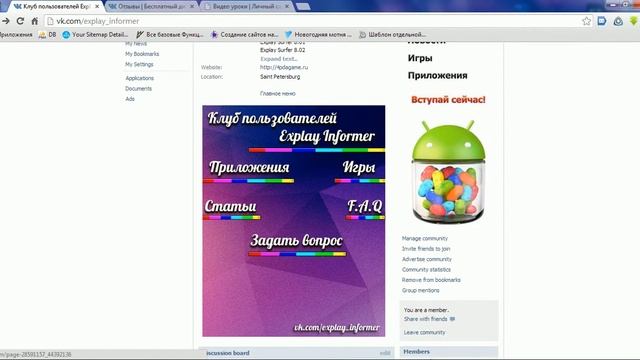Click Приложения in the purple banner menu
The image size is (640, 360).
(x=249, y=167)
